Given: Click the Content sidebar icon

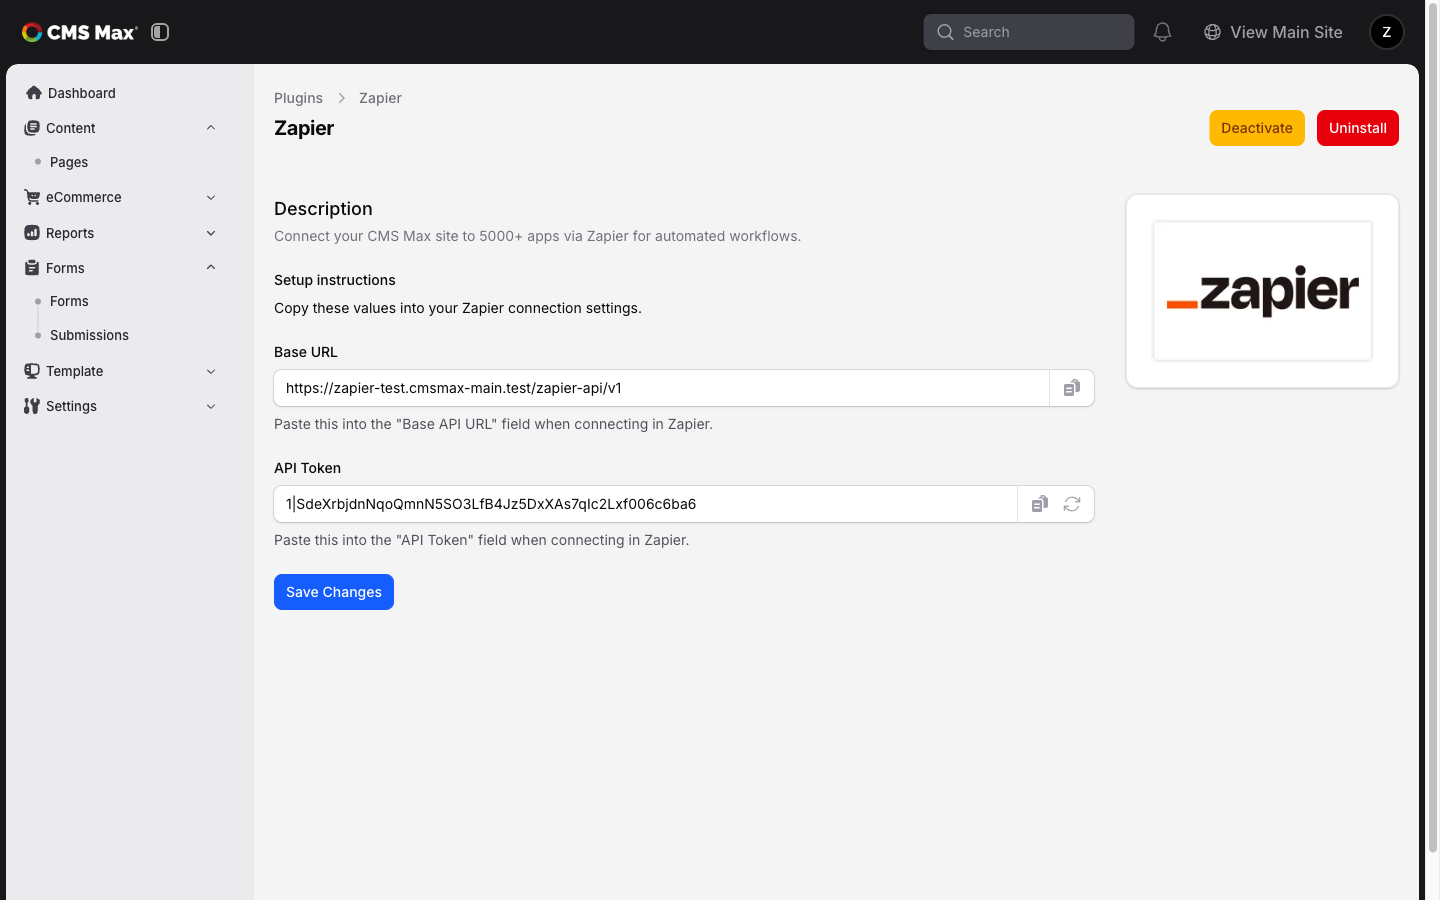Looking at the screenshot, I should [32, 128].
